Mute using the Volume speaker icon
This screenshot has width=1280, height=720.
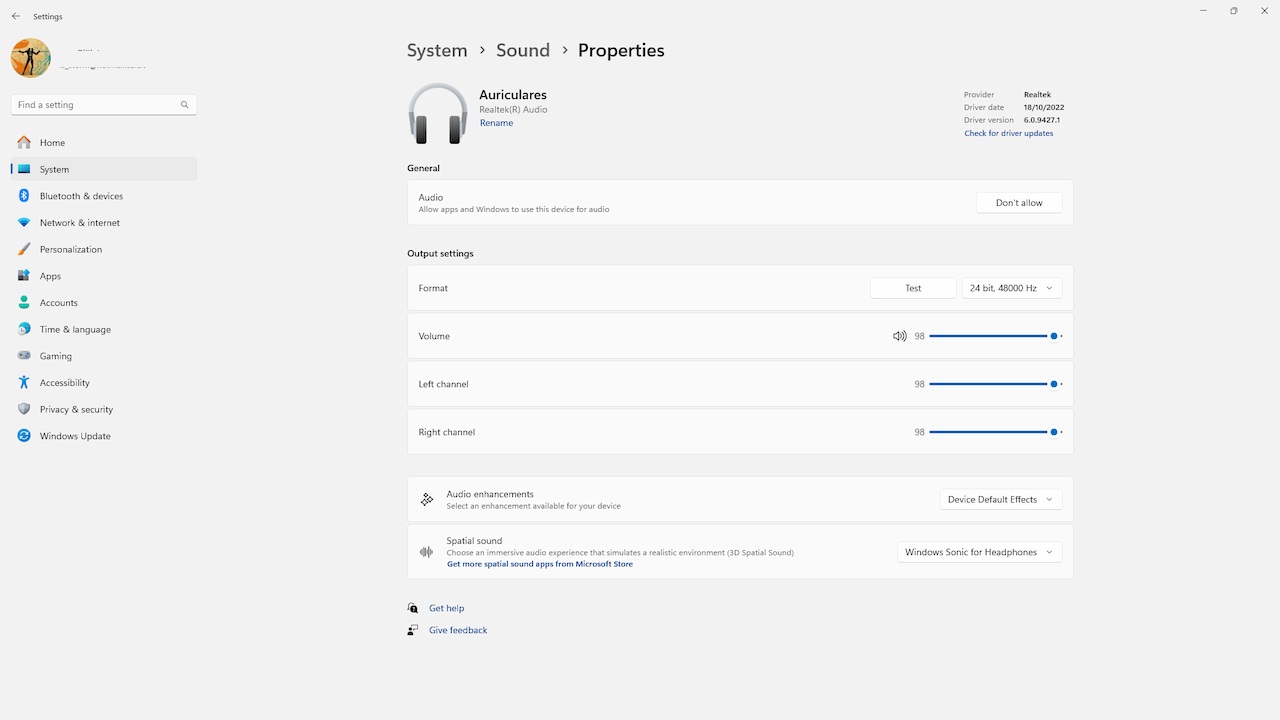click(899, 336)
